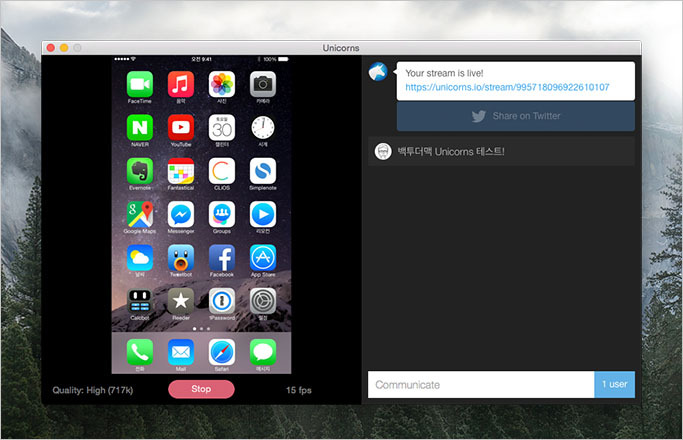Open the Calendar icon showing 30
683x440 pixels.
pyautogui.click(x=222, y=128)
